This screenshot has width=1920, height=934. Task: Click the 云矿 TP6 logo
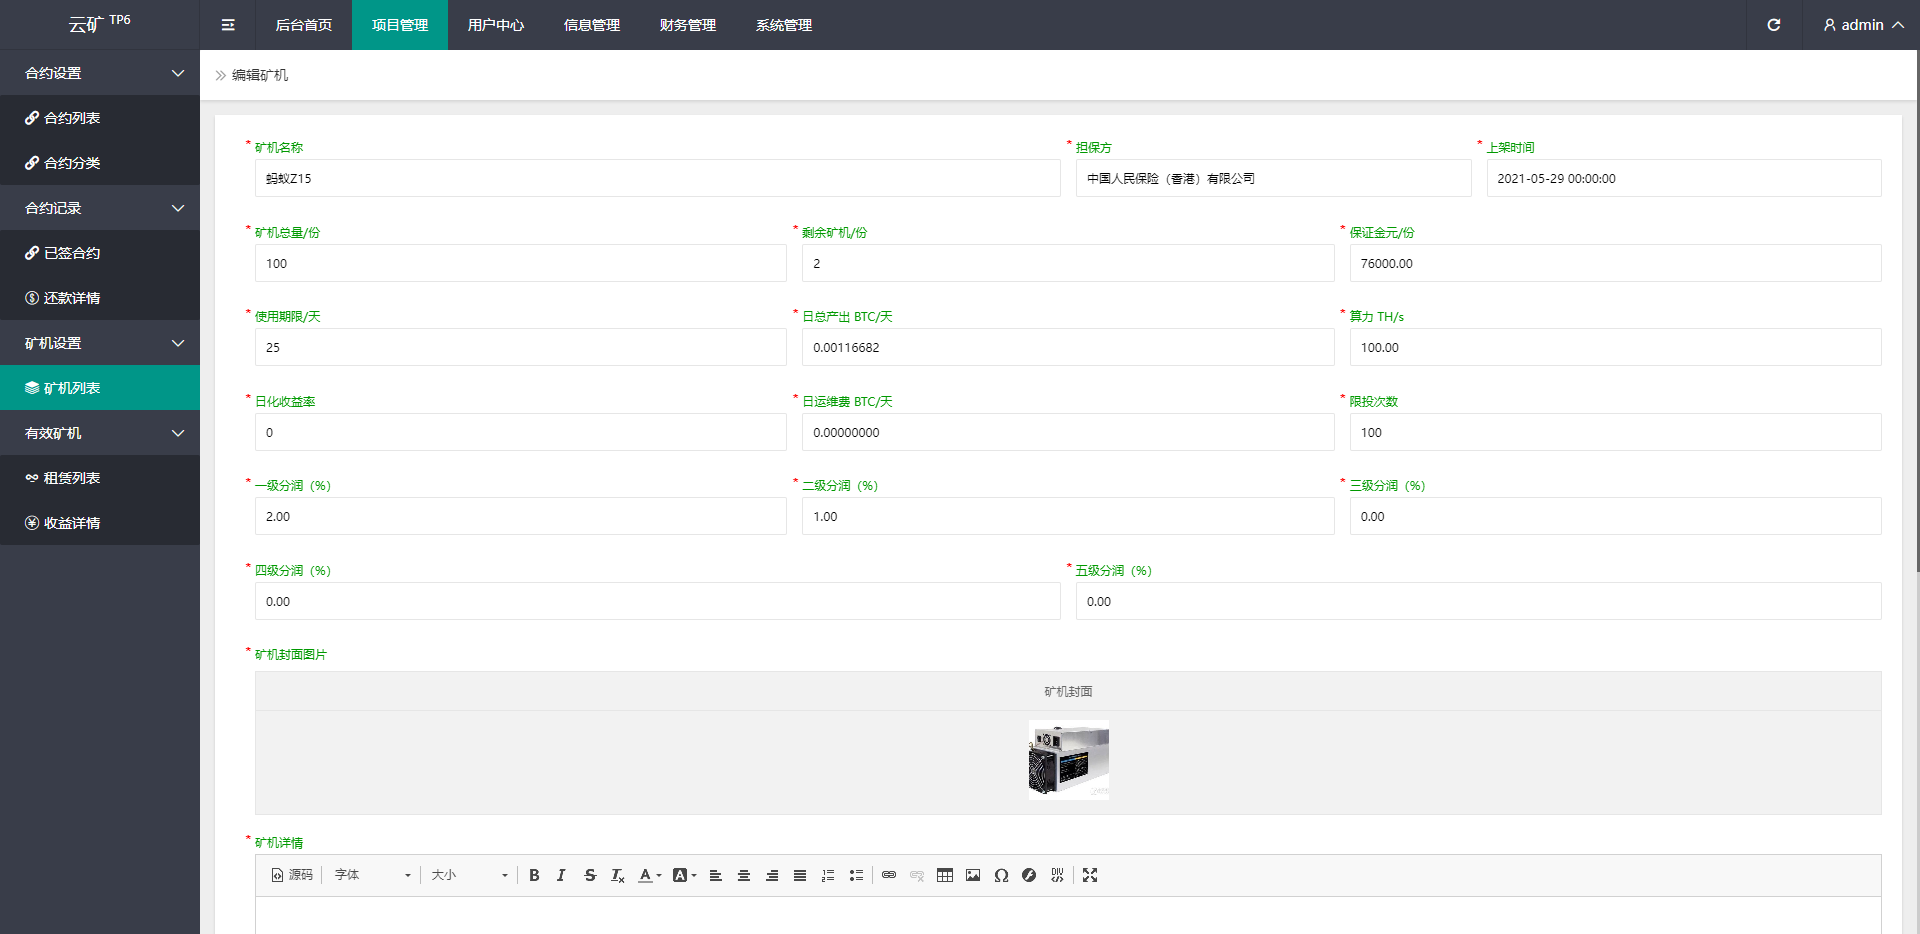point(100,23)
